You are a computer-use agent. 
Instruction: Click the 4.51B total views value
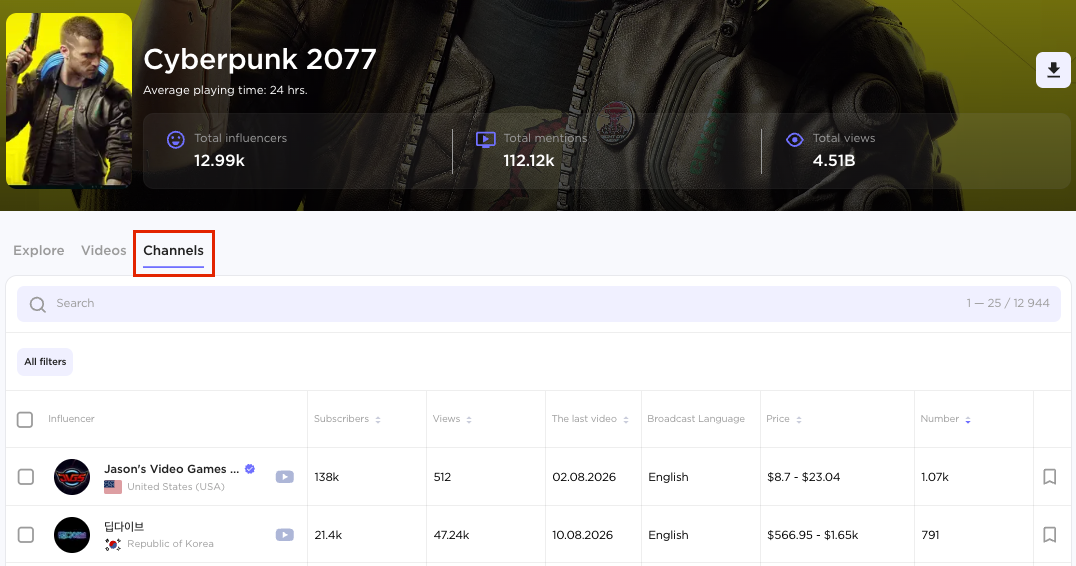[x=834, y=161]
